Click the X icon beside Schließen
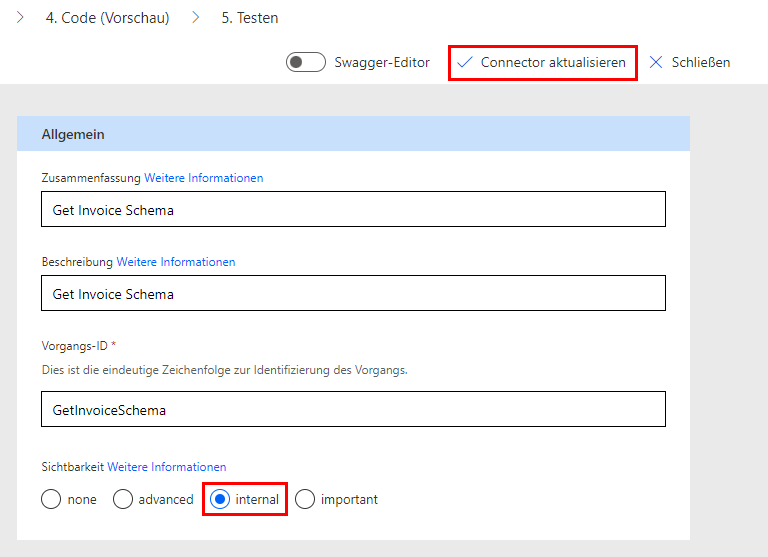The height and width of the screenshot is (557, 768). pyautogui.click(x=656, y=62)
